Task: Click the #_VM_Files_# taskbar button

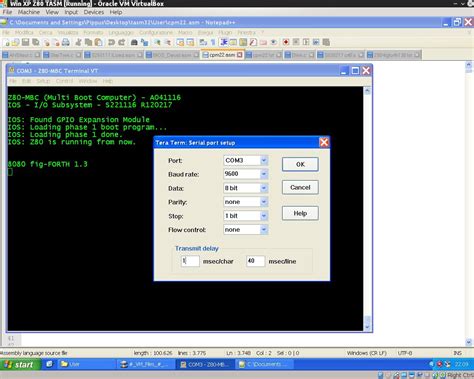Action: tap(146, 364)
